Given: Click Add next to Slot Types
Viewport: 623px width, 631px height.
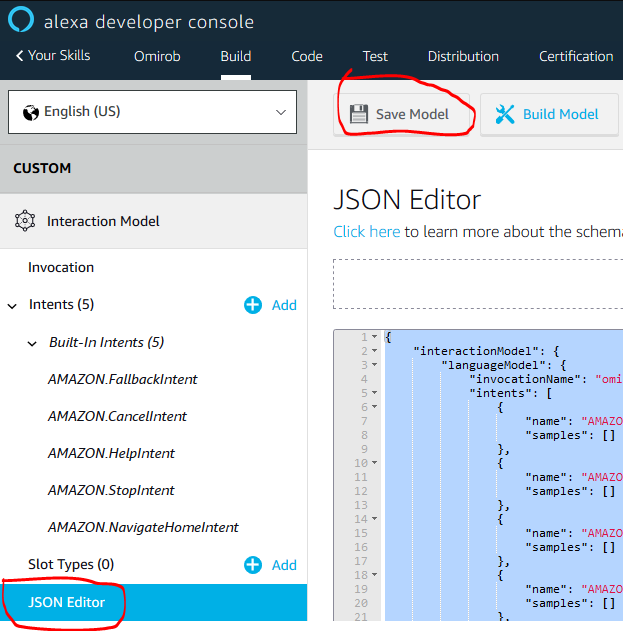Looking at the screenshot, I should pyautogui.click(x=284, y=565).
